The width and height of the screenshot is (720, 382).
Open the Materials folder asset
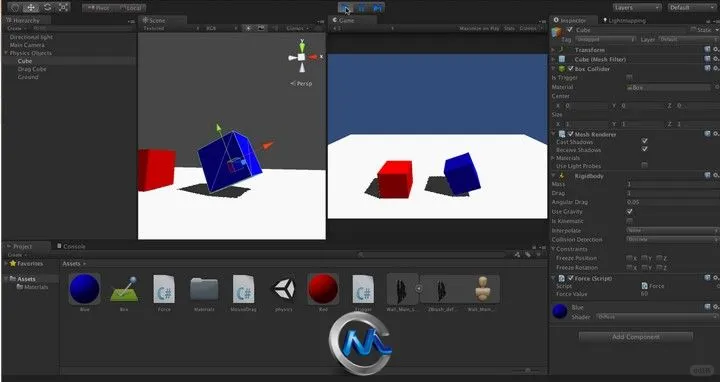204,289
